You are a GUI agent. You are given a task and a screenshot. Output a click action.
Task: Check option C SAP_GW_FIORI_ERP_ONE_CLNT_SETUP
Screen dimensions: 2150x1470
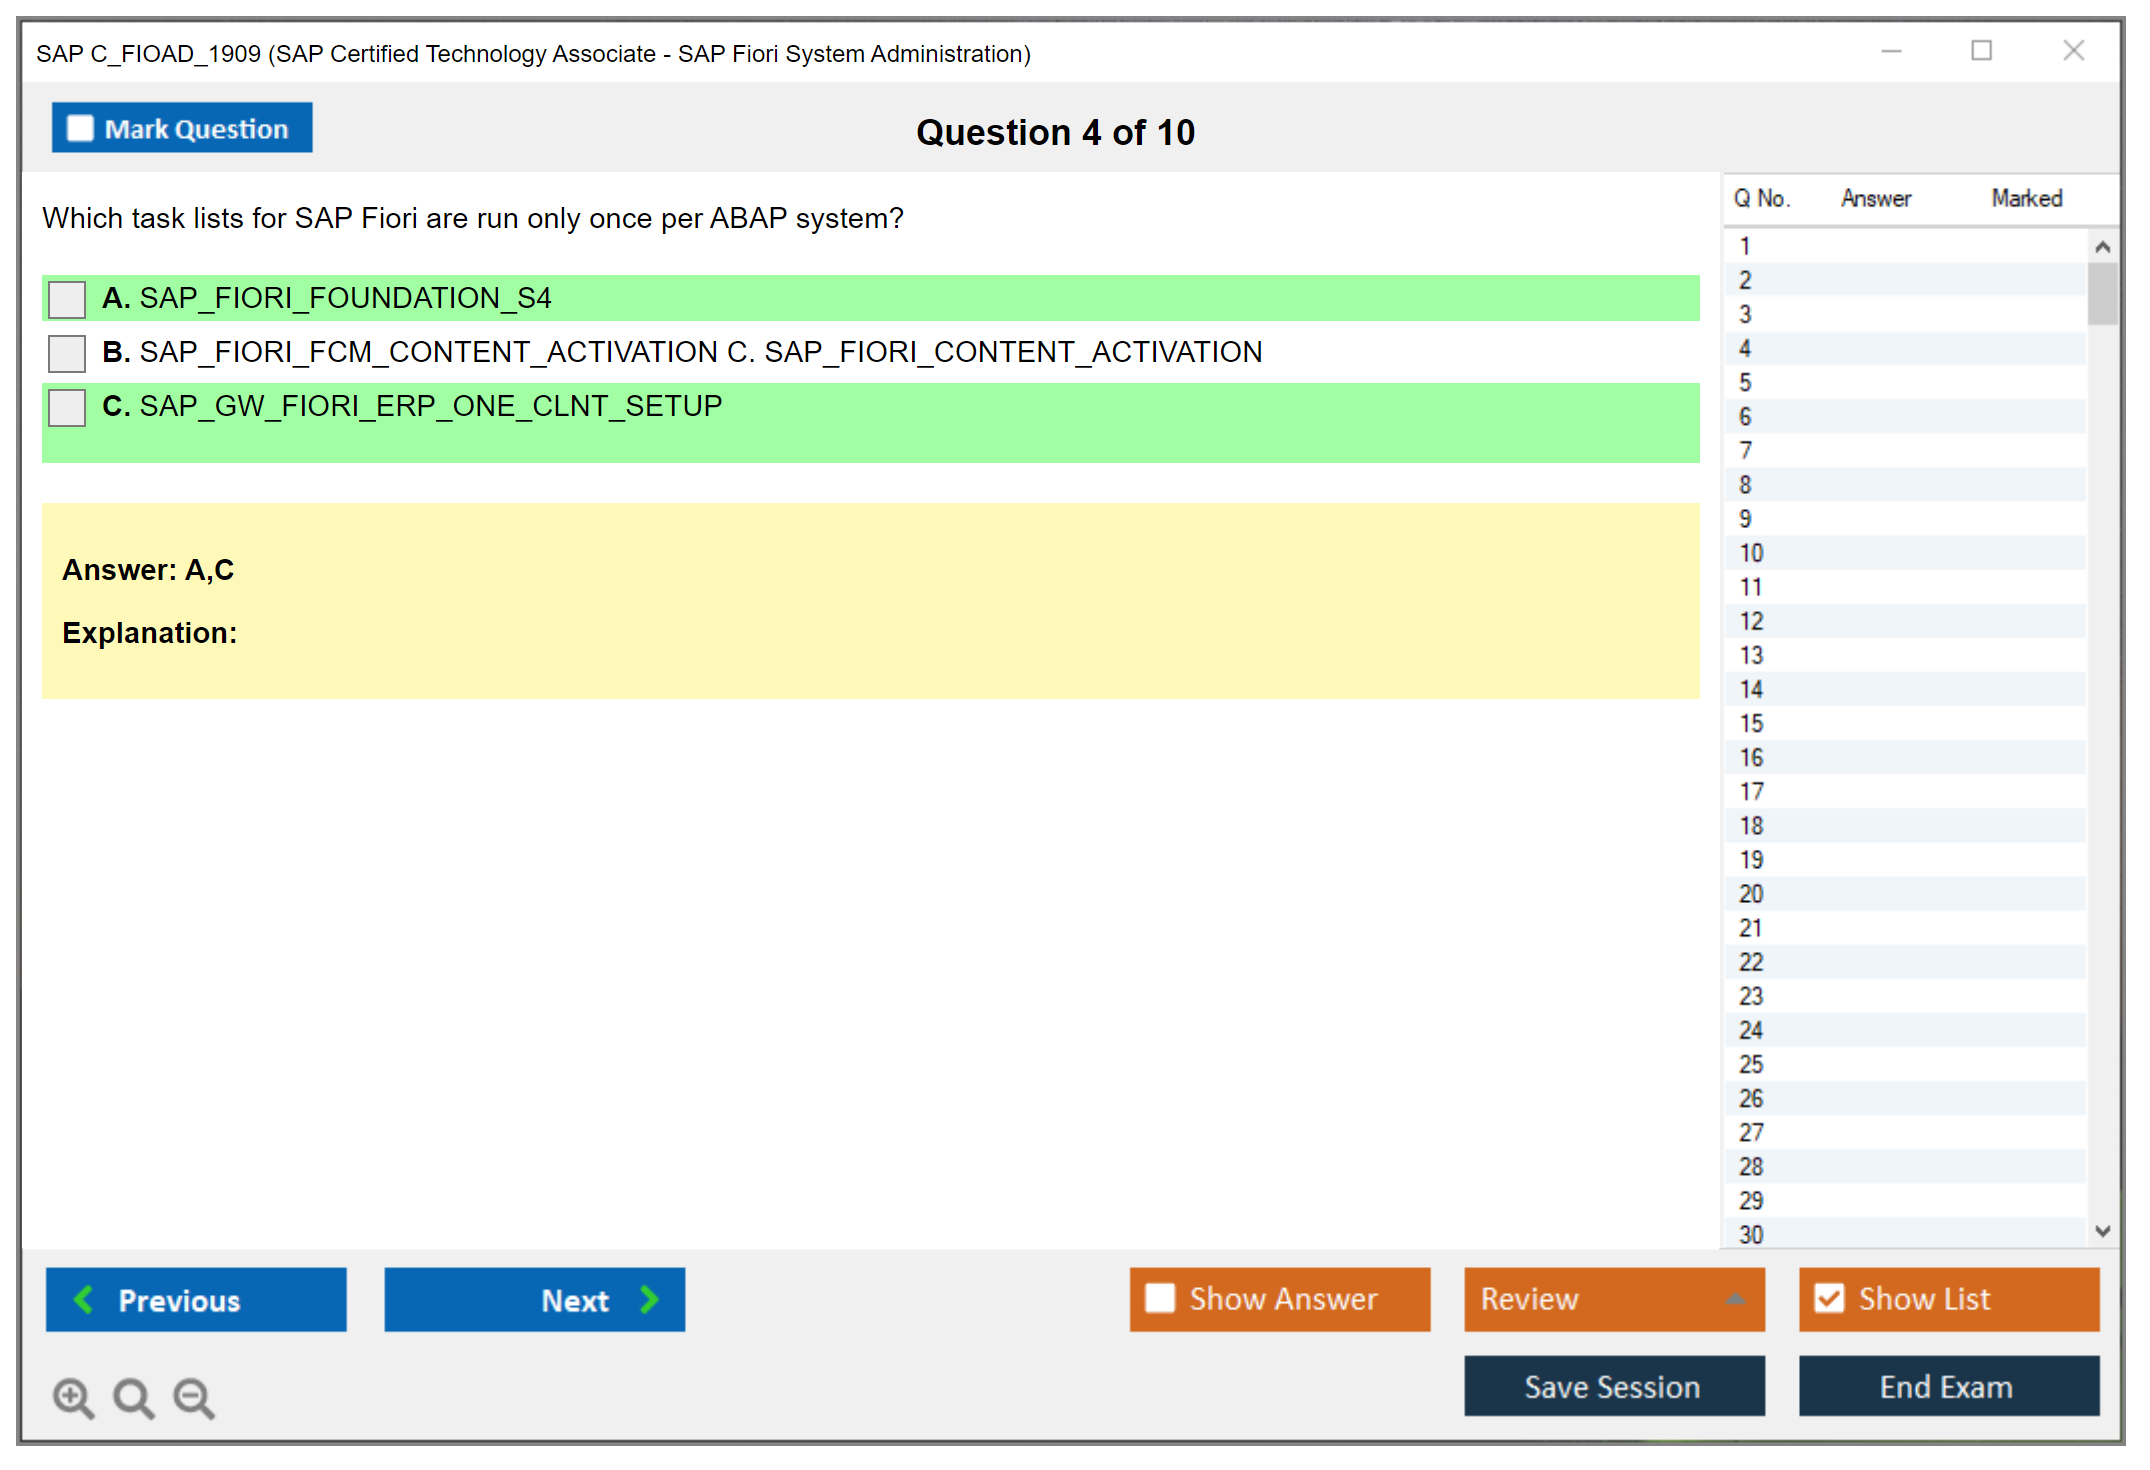tap(67, 407)
